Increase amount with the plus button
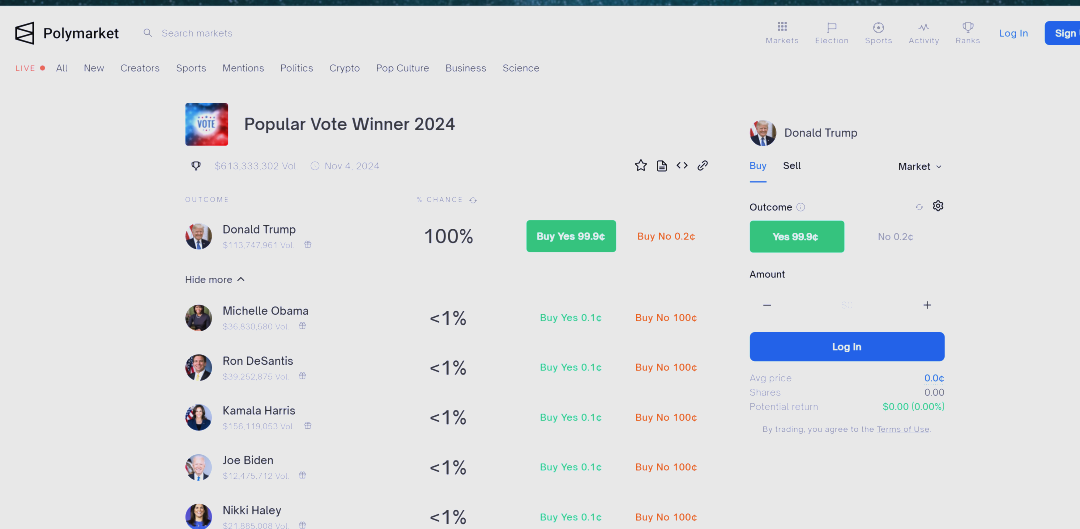Screen dimensions: 1080x529 coord(927,305)
